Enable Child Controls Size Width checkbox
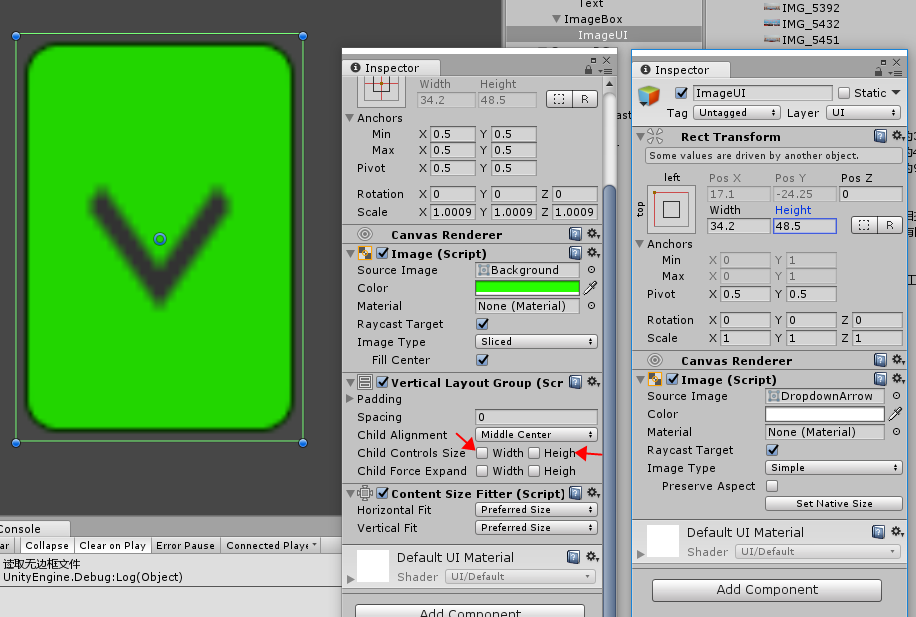The width and height of the screenshot is (916, 617). 482,453
